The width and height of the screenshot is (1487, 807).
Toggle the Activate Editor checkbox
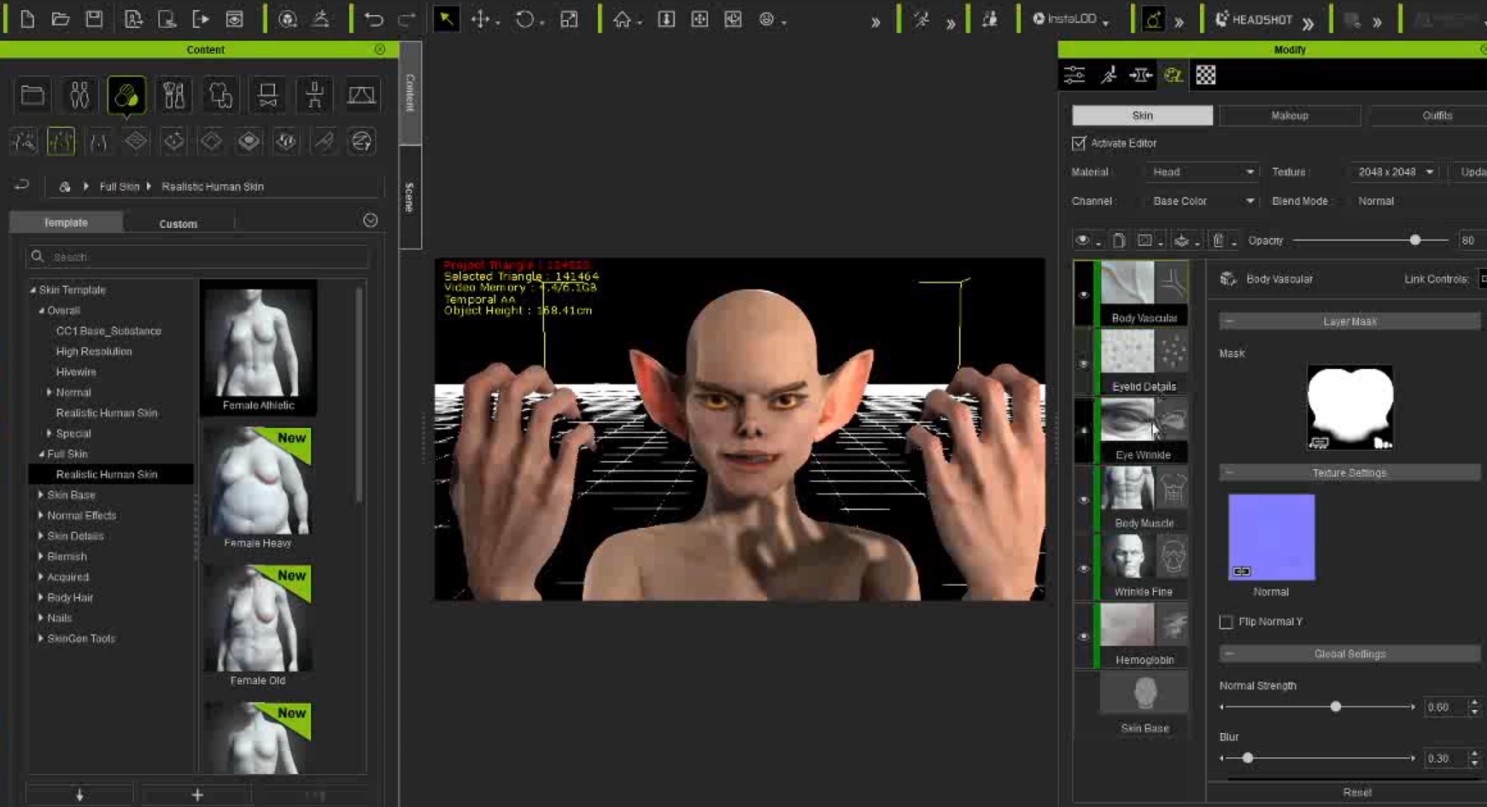point(1079,143)
